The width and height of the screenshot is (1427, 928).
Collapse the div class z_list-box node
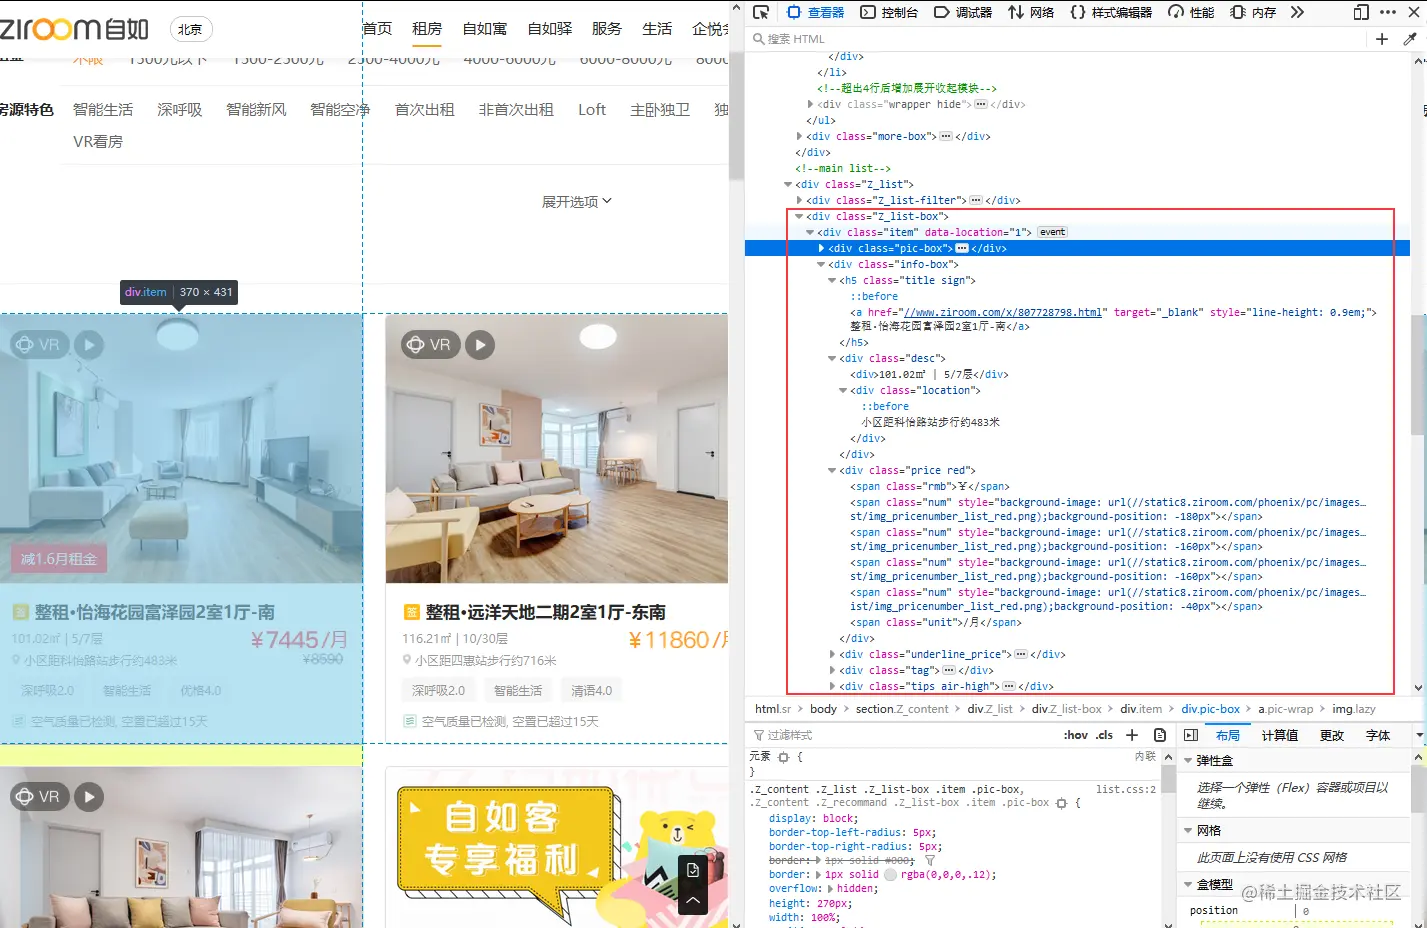point(799,216)
